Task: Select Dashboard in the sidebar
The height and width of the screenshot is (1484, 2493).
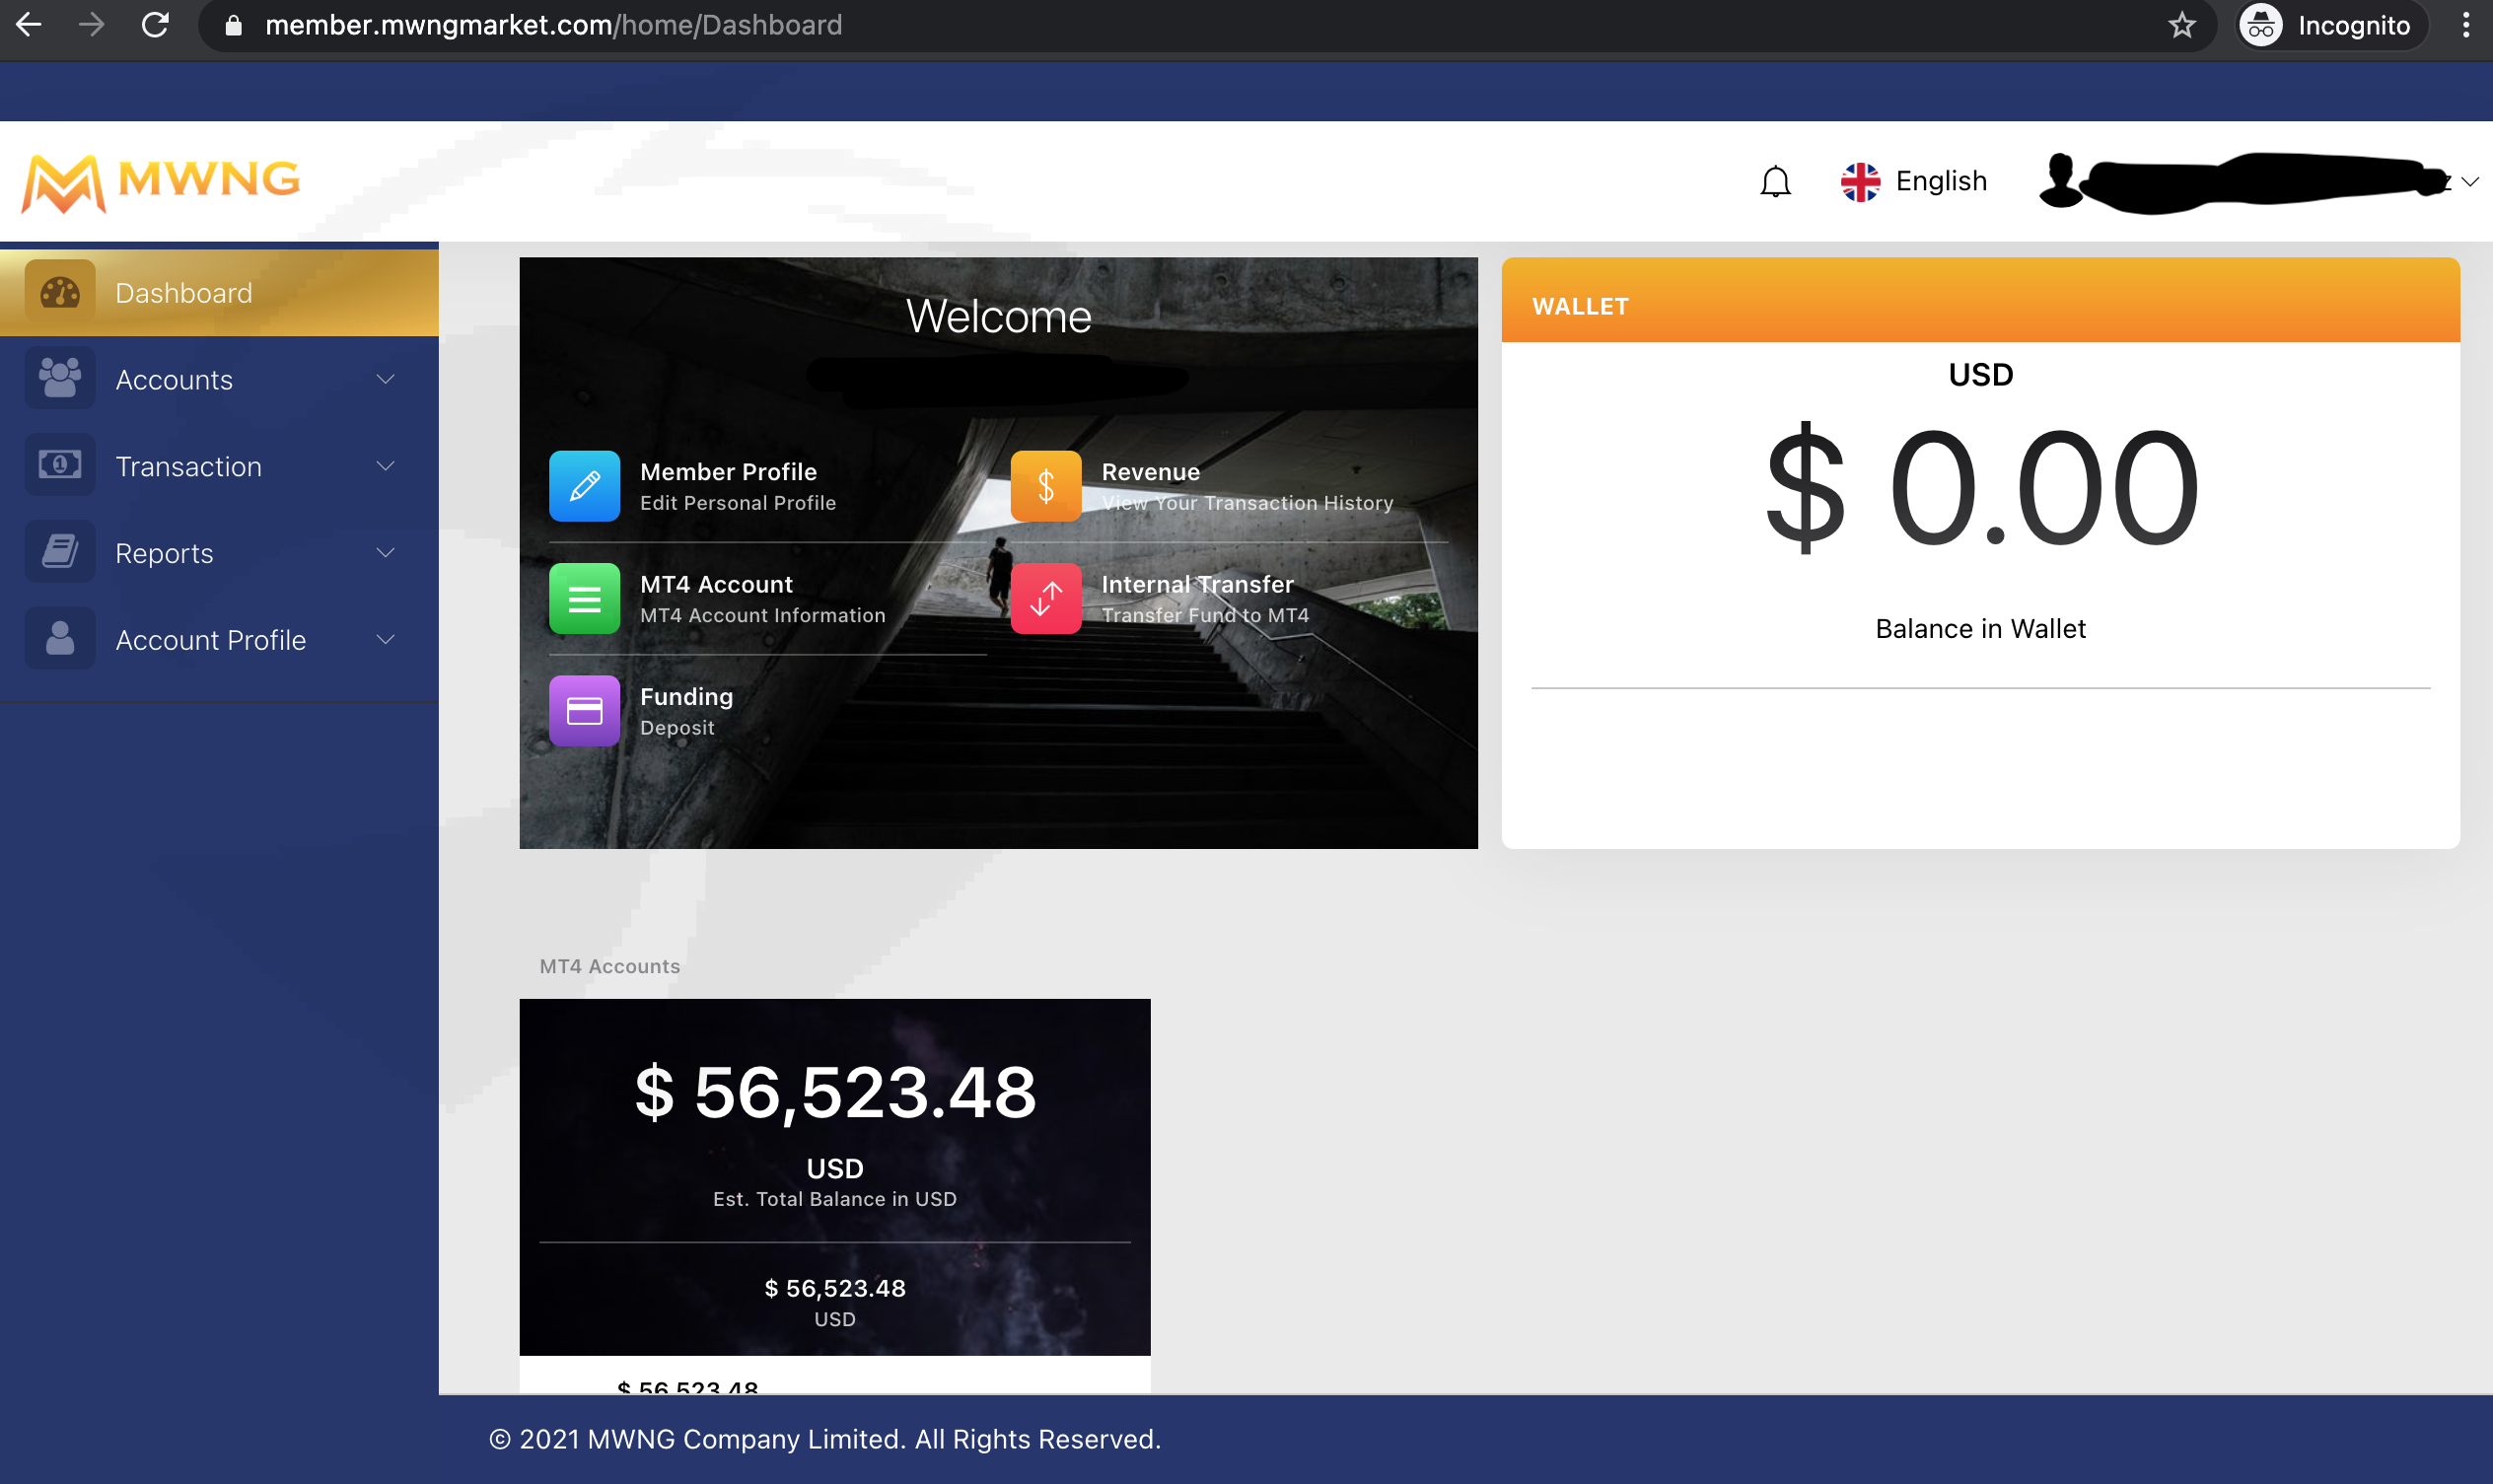Action: [219, 292]
